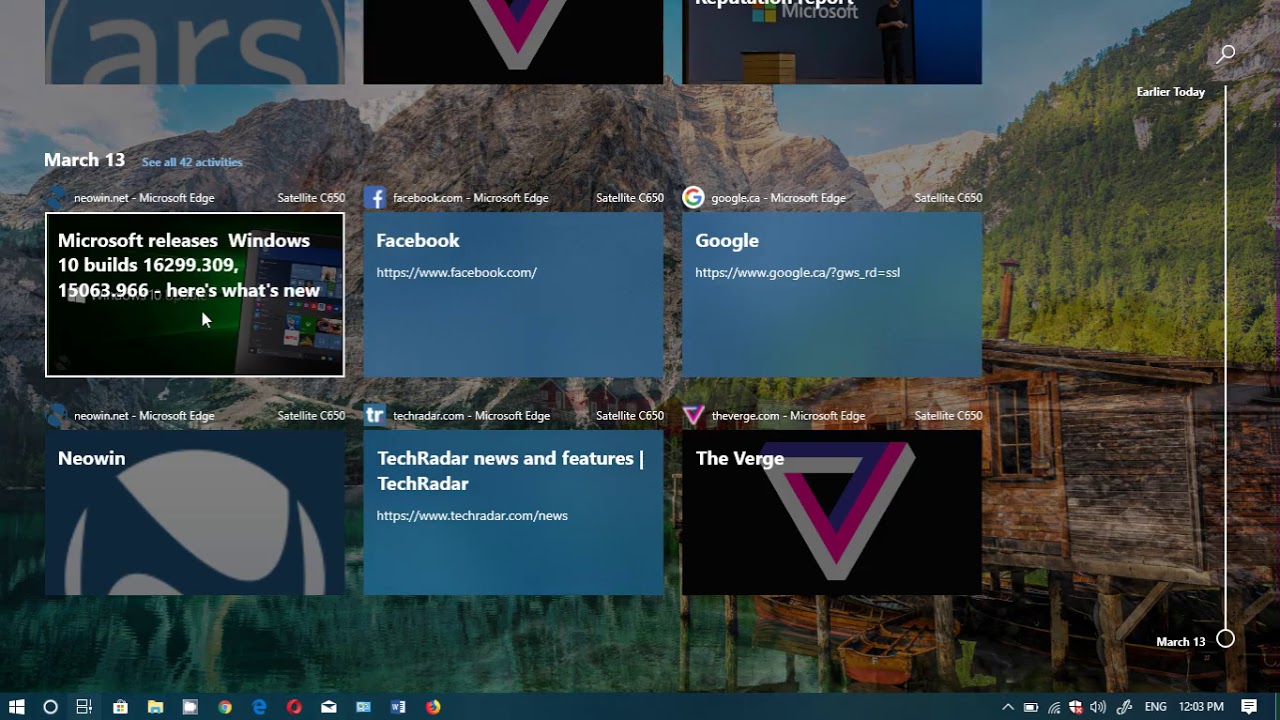The image size is (1280, 720).
Task: Open the Windows Start button
Action: (x=17, y=707)
